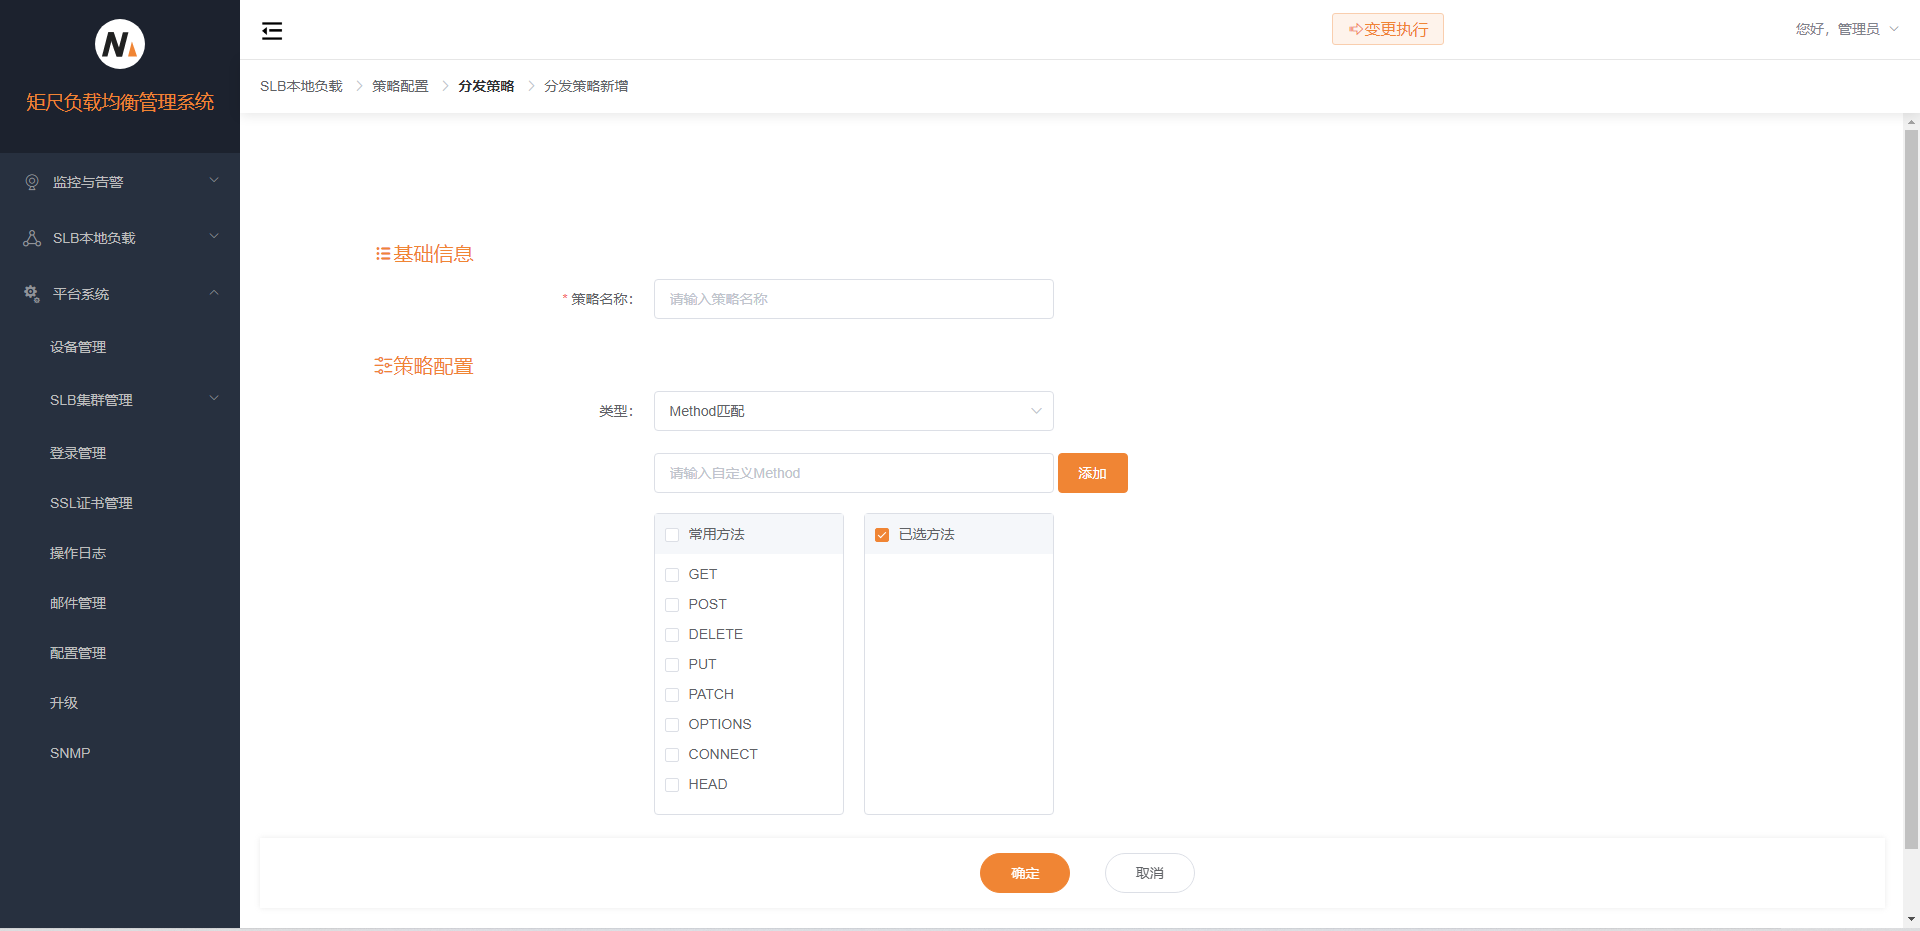Click the system logo in sidebar
The width and height of the screenshot is (1920, 931).
[120, 44]
